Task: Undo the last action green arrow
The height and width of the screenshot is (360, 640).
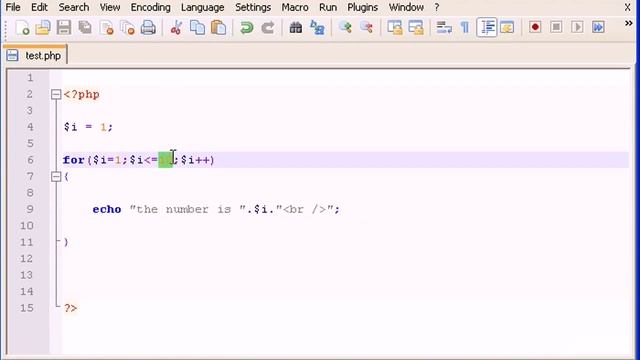Action: pos(247,27)
